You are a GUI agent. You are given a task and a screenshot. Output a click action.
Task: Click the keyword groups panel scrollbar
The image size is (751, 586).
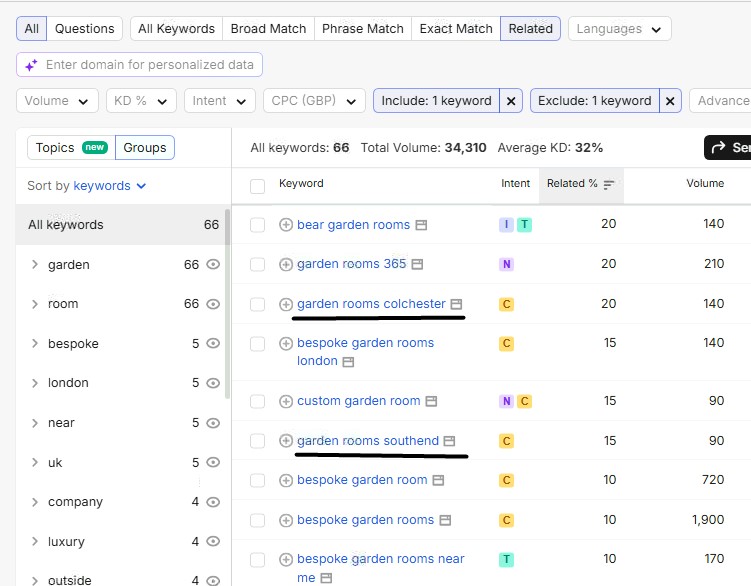tap(228, 304)
